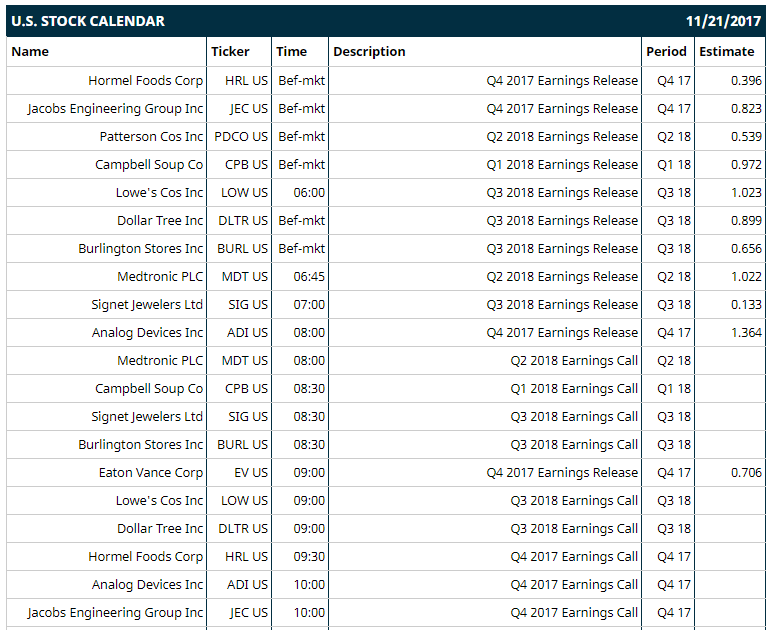
Task: Click the estimate value 0.656
Action: [746, 249]
